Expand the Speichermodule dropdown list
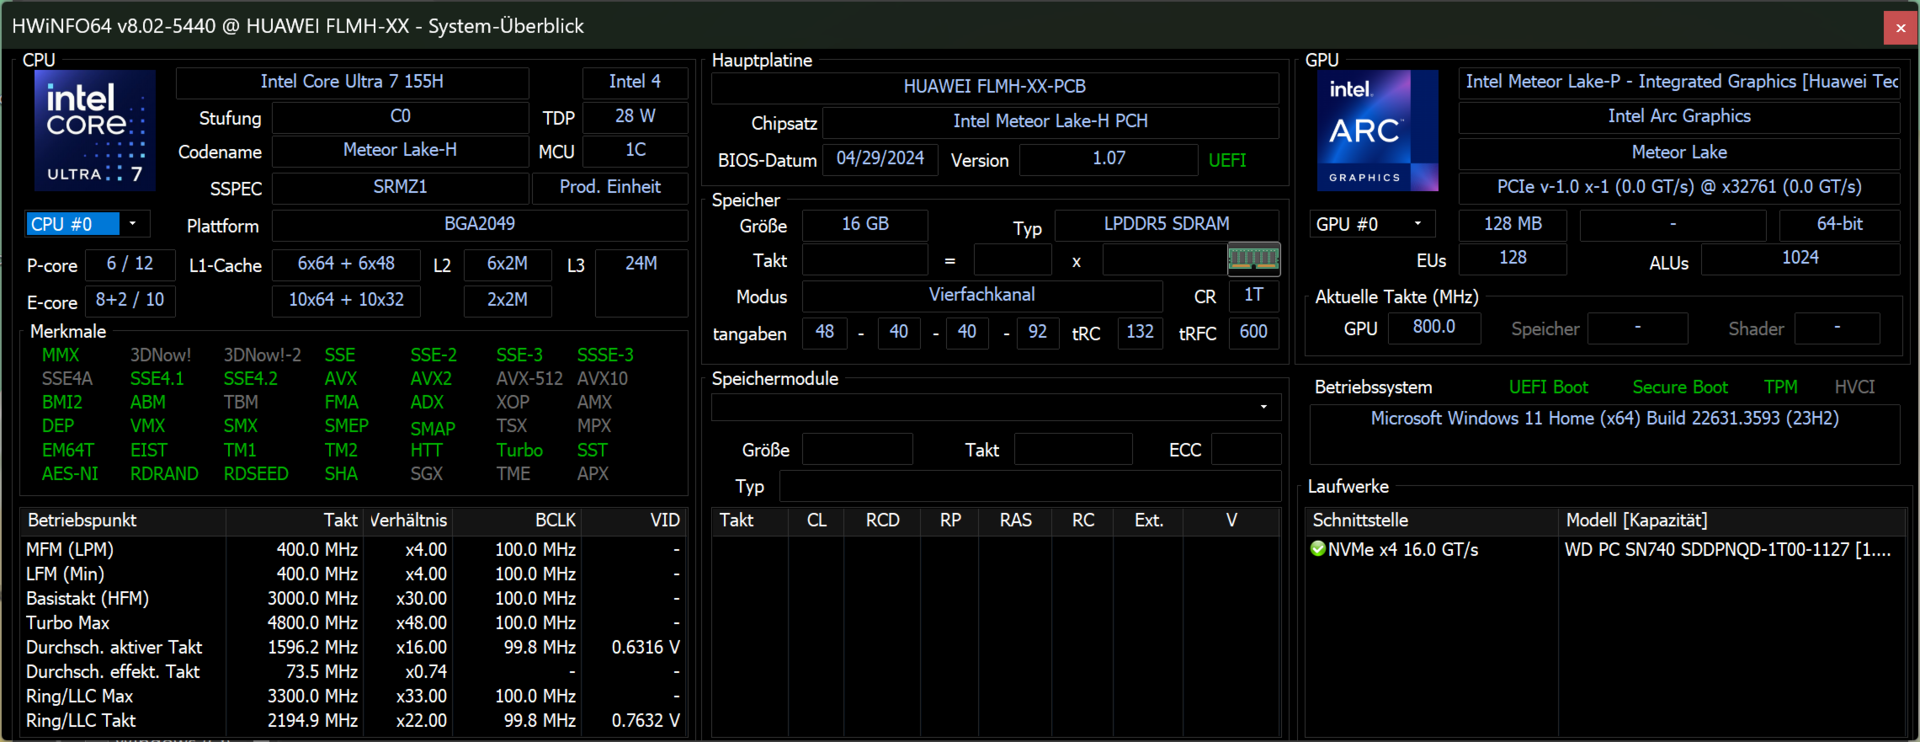The width and height of the screenshot is (1920, 742). coord(1263,407)
